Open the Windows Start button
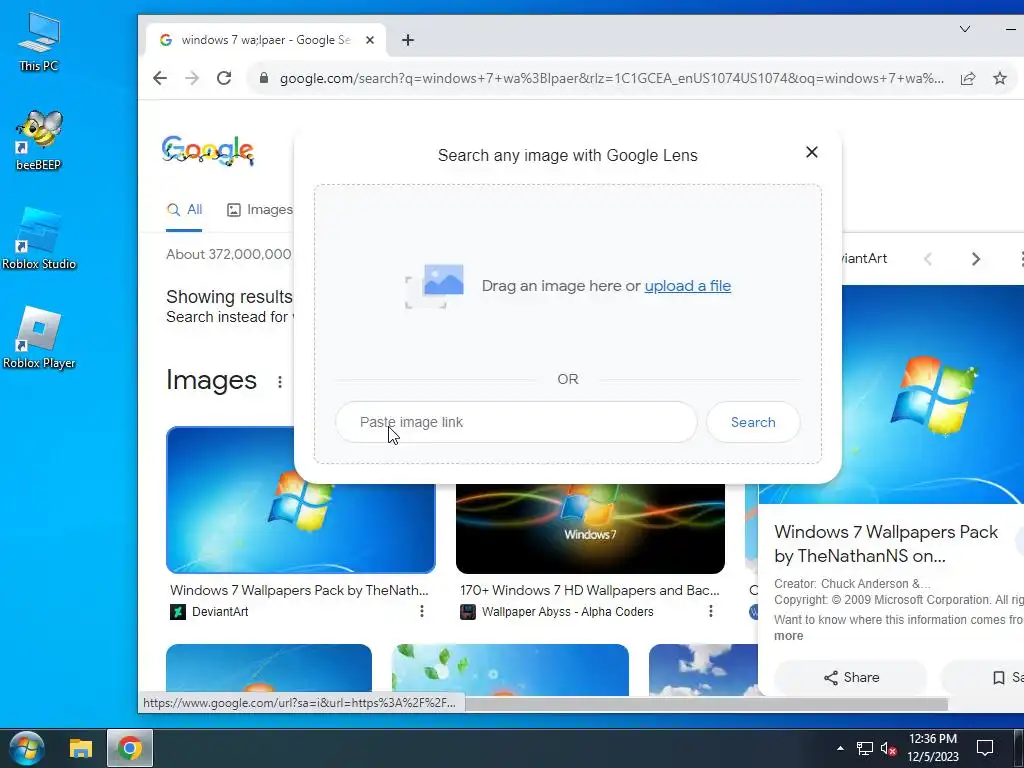This screenshot has width=1024, height=768. click(26, 748)
